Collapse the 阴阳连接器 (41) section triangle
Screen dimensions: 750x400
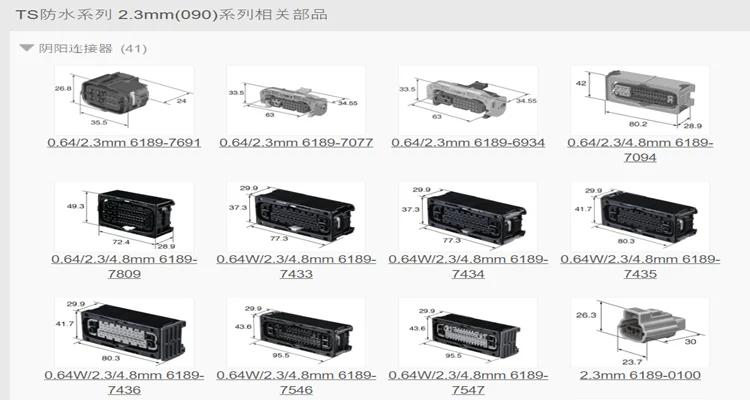26,48
